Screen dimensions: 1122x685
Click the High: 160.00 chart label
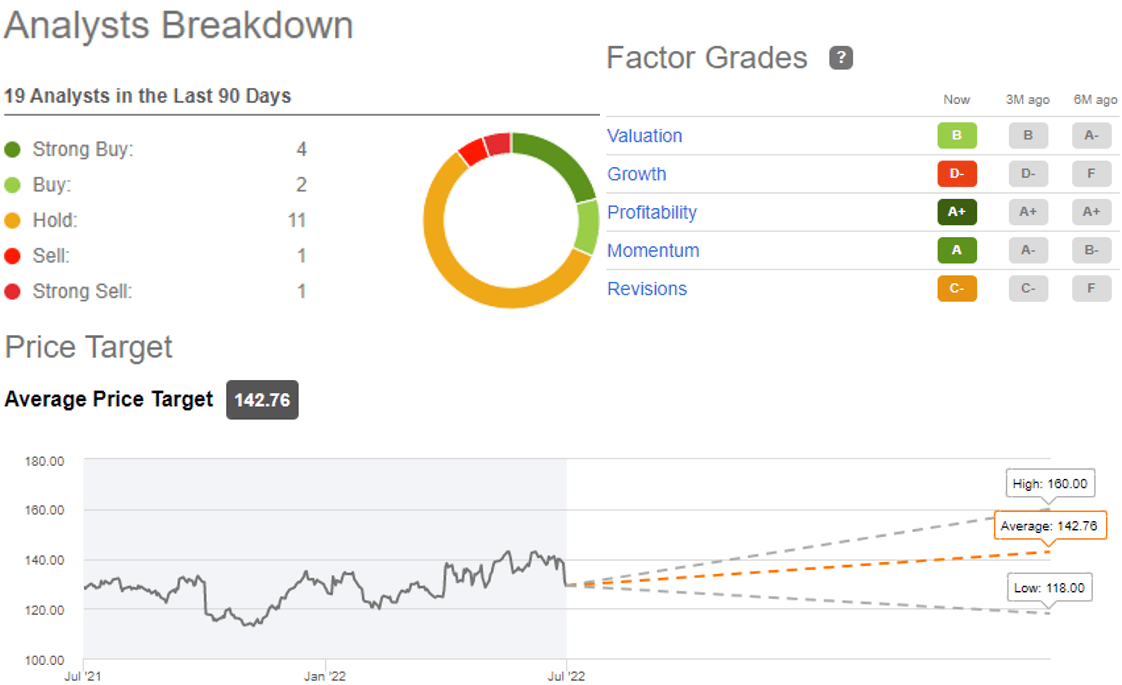1049,485
